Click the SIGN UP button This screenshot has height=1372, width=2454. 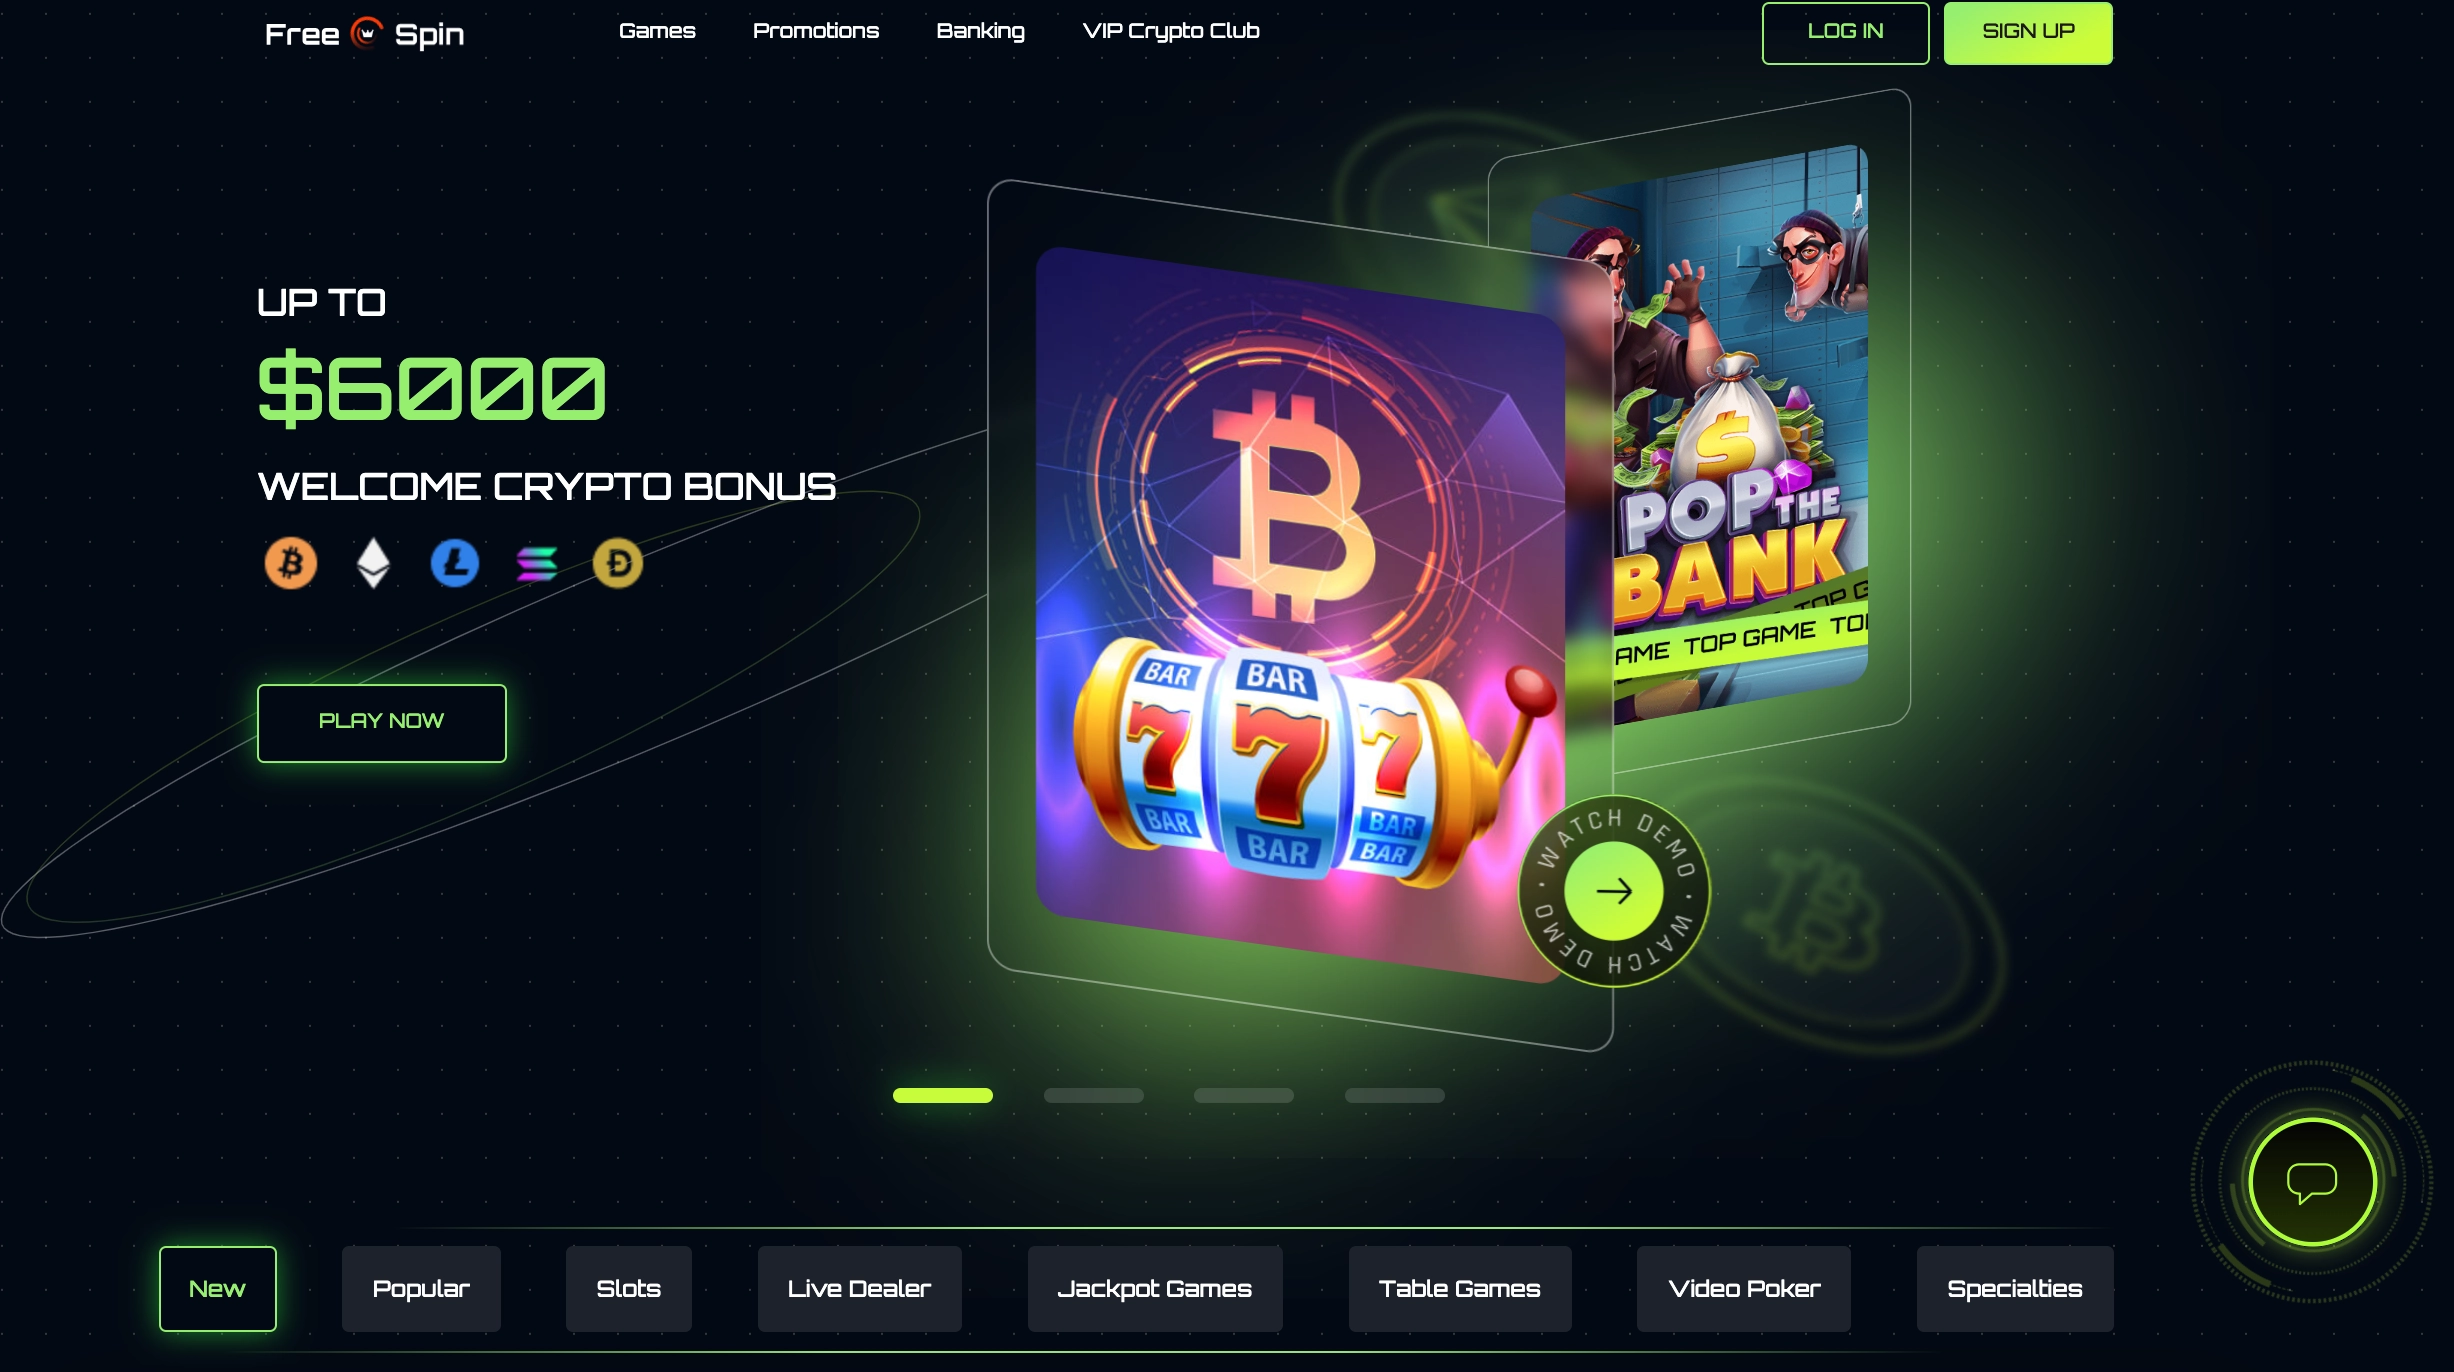[2028, 33]
